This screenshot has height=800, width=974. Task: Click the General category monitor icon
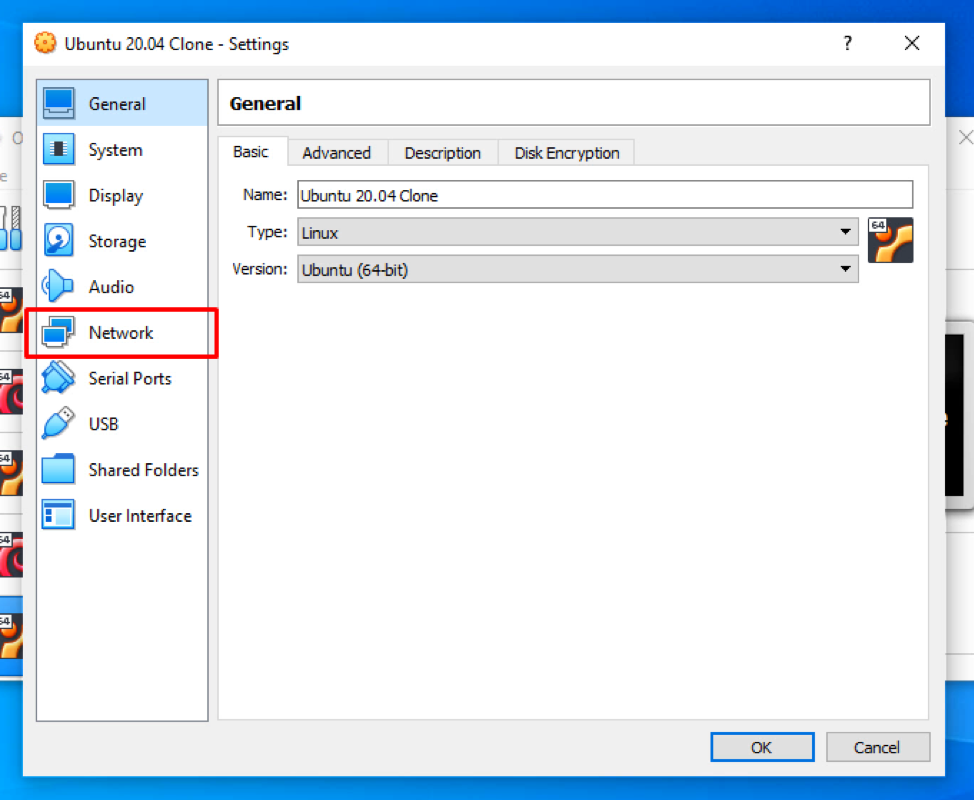point(59,103)
